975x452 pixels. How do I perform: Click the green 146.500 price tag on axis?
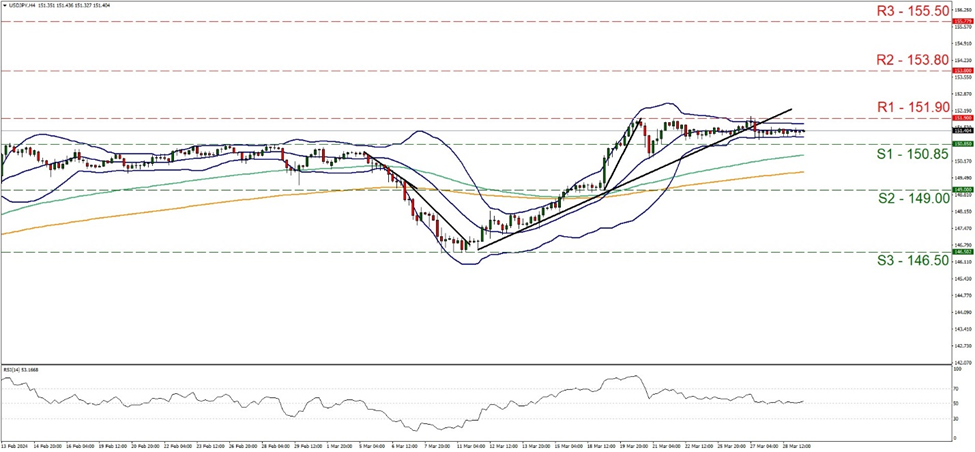pyautogui.click(x=961, y=253)
